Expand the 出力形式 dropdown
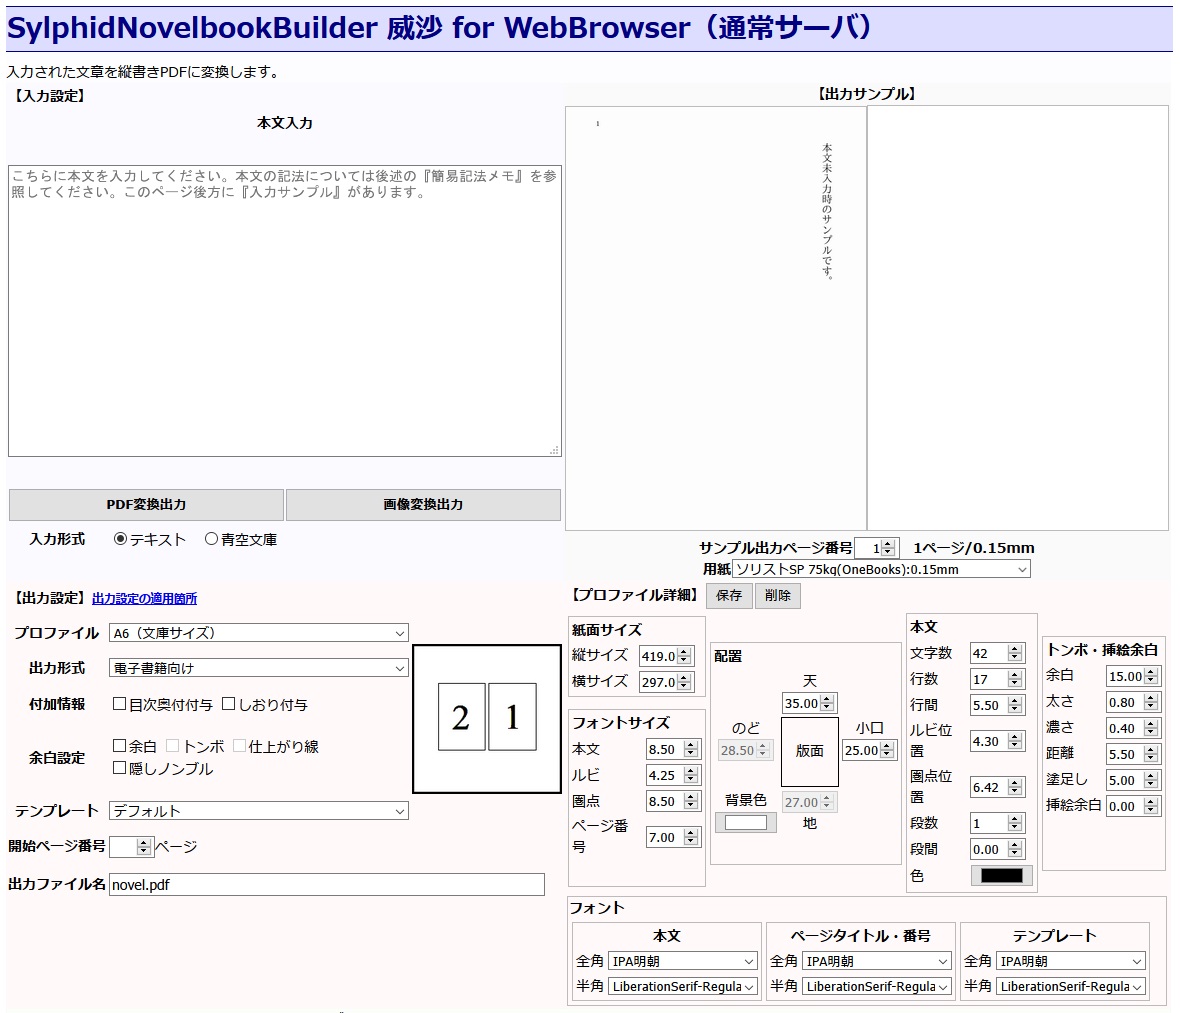 point(258,668)
